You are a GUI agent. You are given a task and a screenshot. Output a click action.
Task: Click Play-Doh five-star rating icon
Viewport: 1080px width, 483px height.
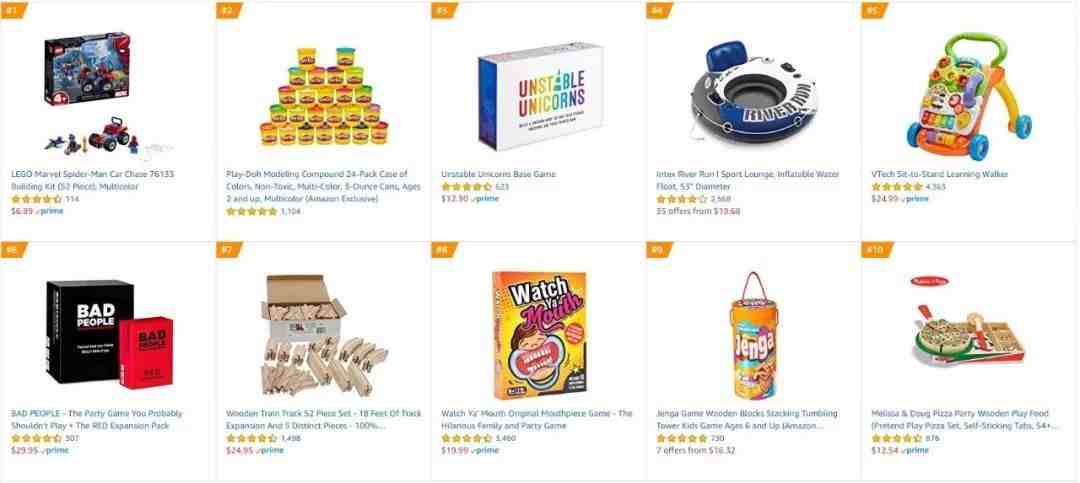251,212
